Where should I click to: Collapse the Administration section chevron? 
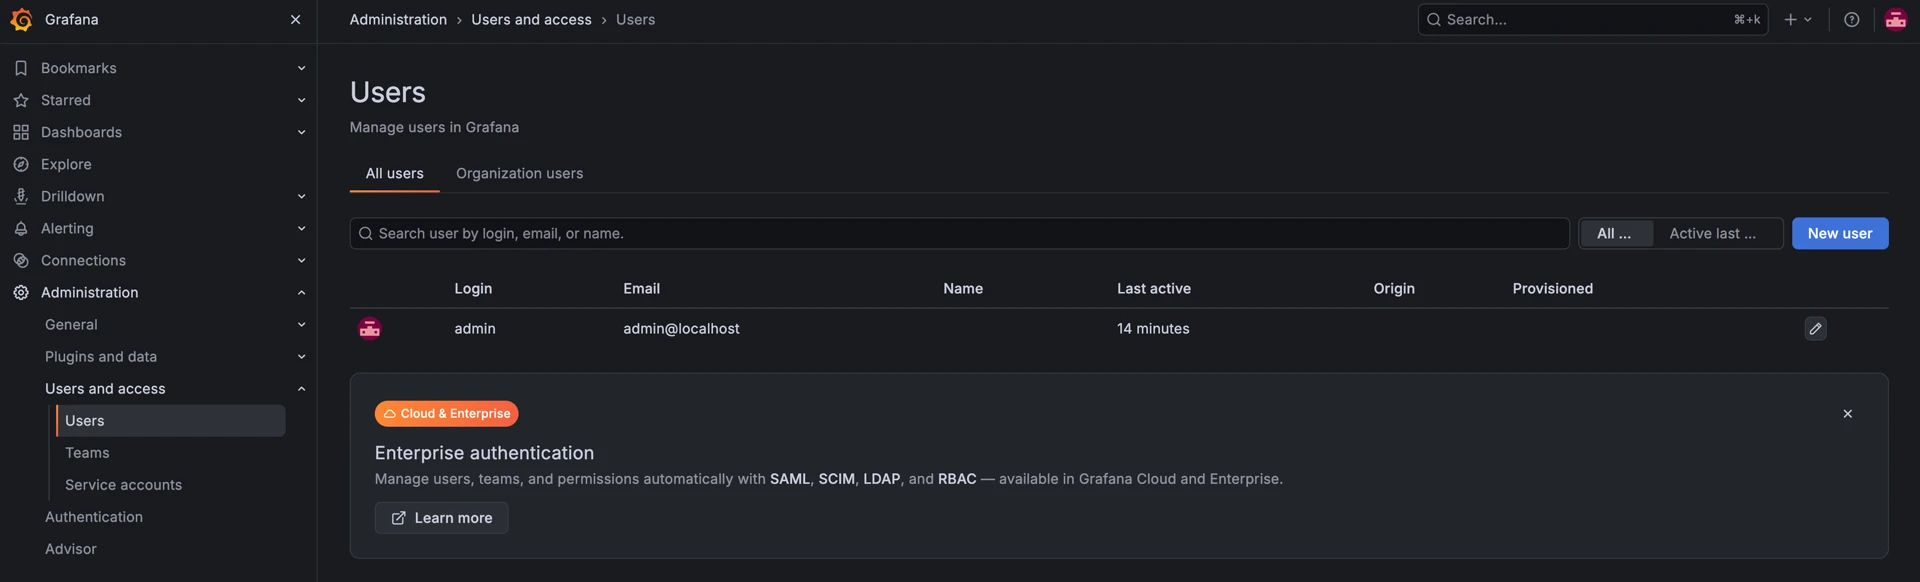(x=301, y=292)
